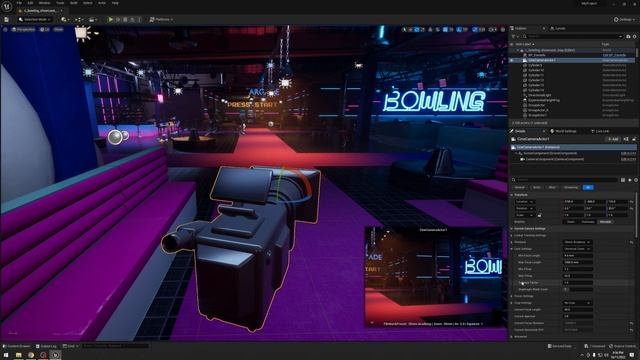Image resolution: width=640 pixels, height=360 pixels.
Task: Select the directional light sun icon in viewport
Action: pyautogui.click(x=82, y=33)
